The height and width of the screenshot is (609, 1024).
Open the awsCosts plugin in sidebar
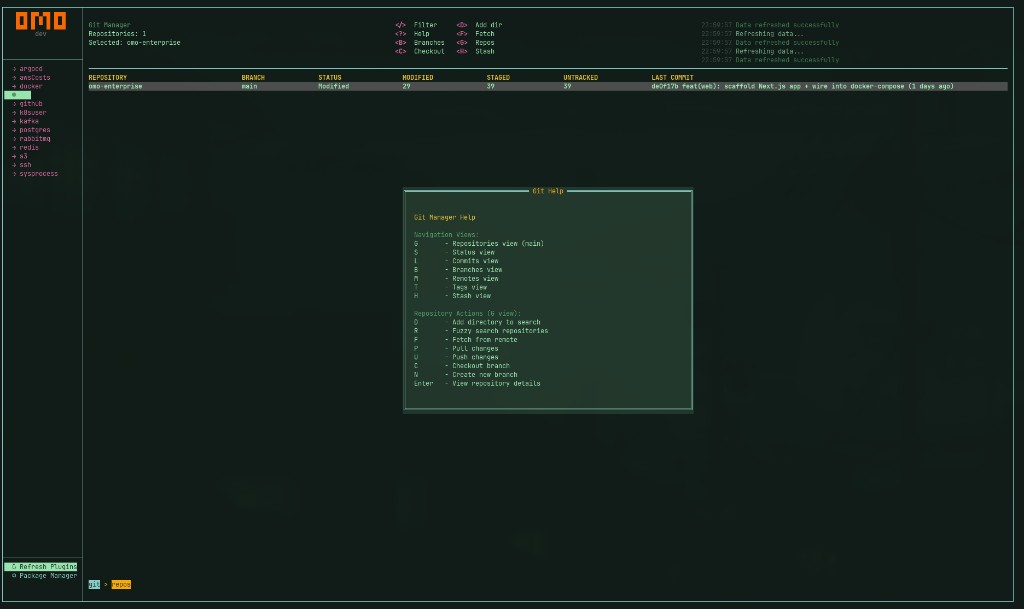tap(35, 78)
